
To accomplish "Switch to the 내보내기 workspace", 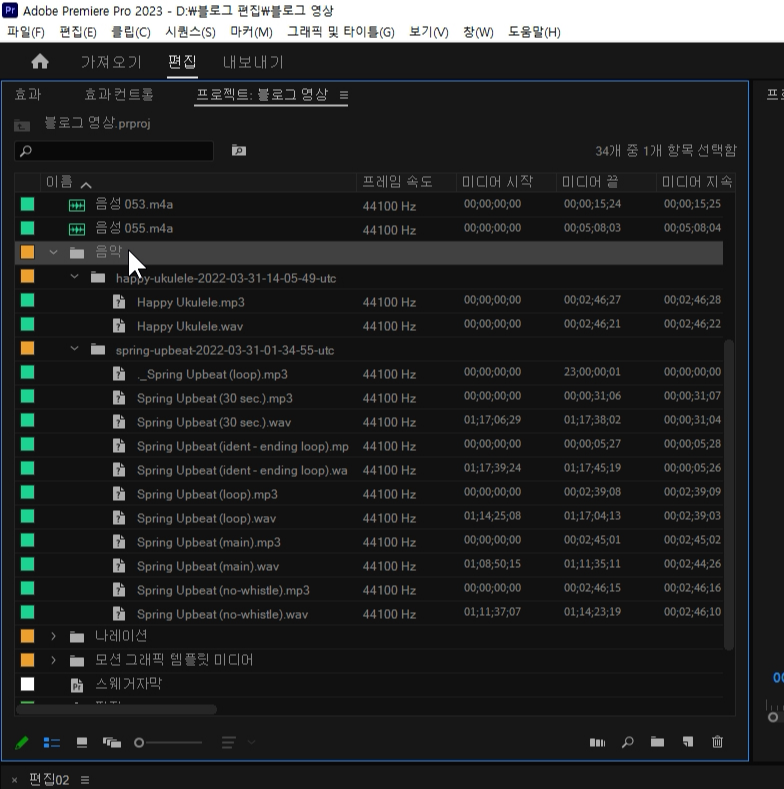I will [253, 62].
